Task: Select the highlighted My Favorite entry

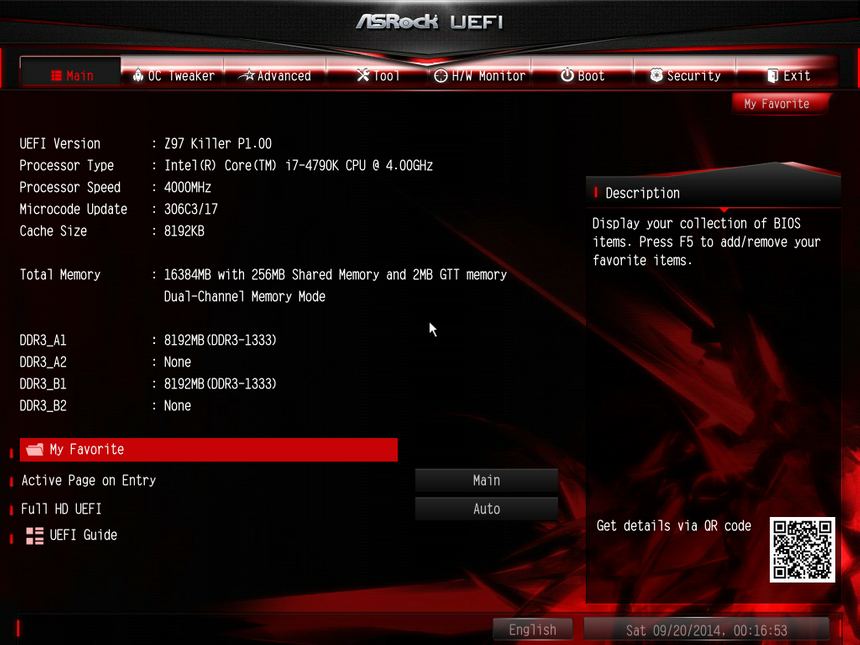Action: click(x=208, y=449)
